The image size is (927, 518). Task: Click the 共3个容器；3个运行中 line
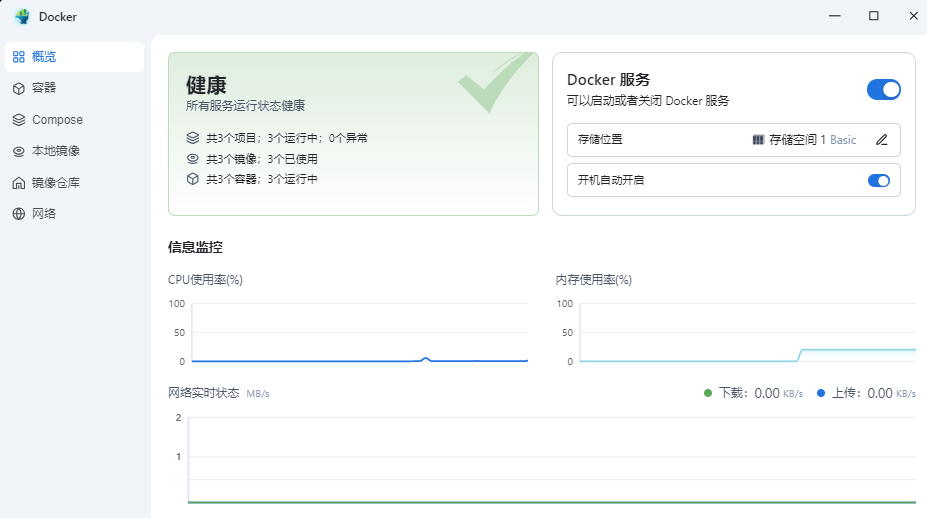tap(262, 179)
